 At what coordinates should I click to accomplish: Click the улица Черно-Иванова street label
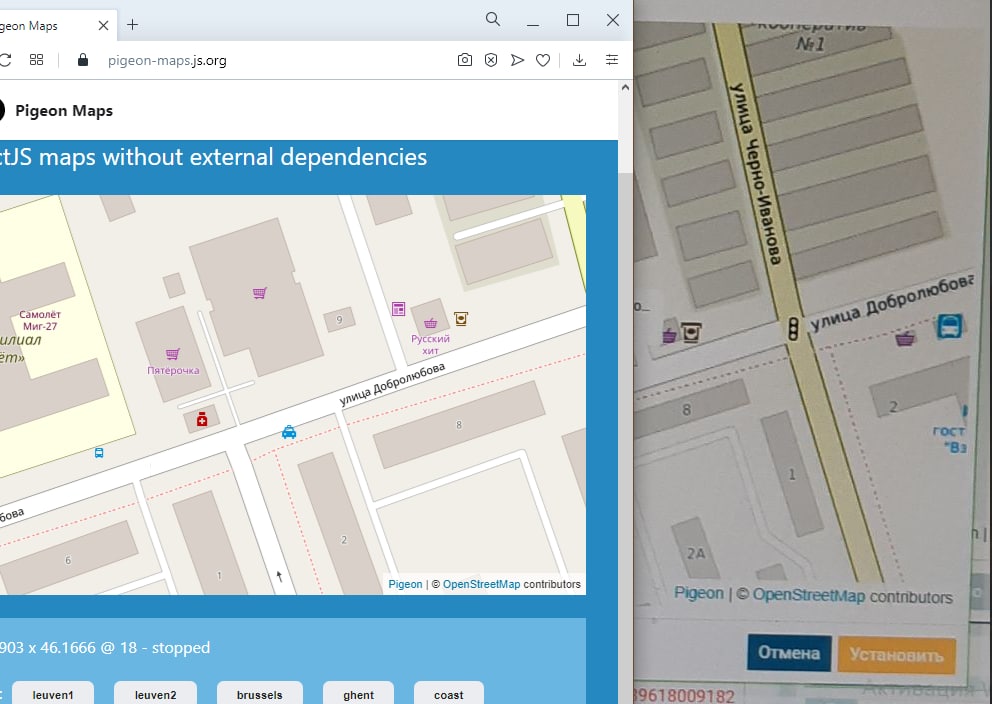point(755,173)
